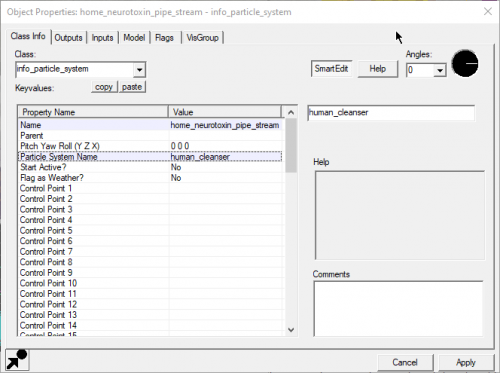This screenshot has height=373, width=500.
Task: Open the Inputs tab
Action: pyautogui.click(x=102, y=38)
